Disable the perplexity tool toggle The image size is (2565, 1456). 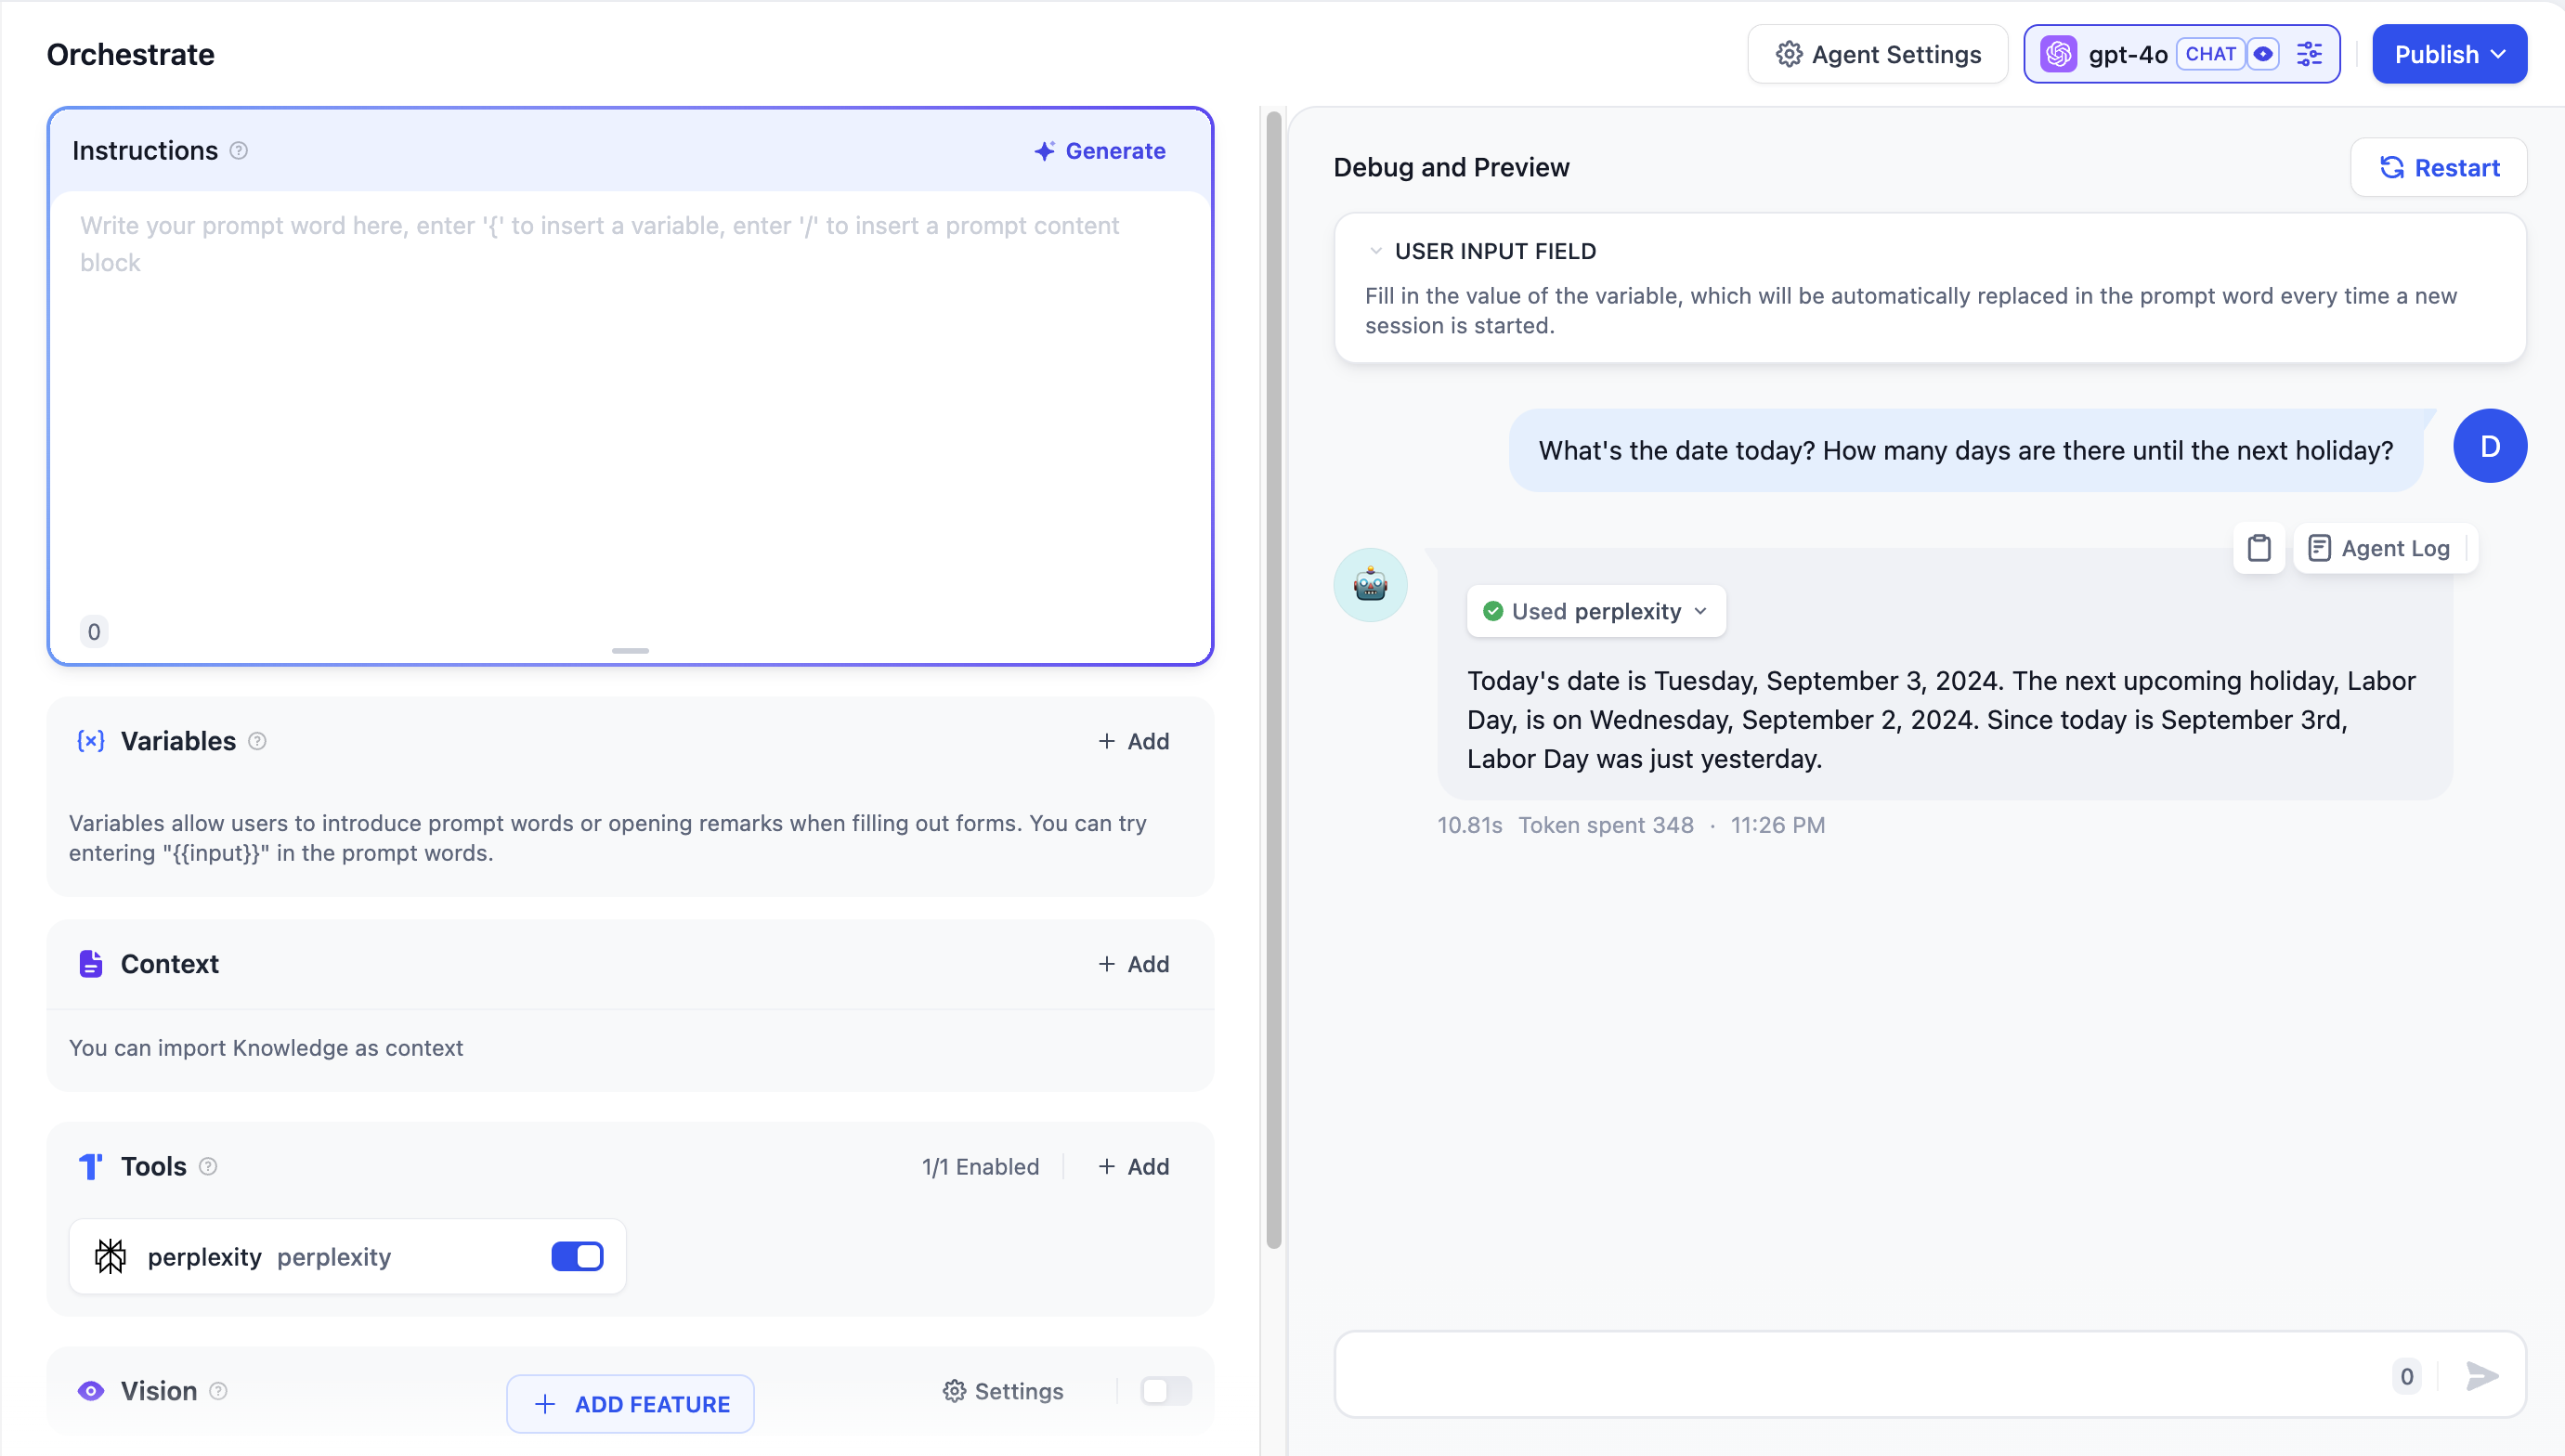(x=577, y=1256)
